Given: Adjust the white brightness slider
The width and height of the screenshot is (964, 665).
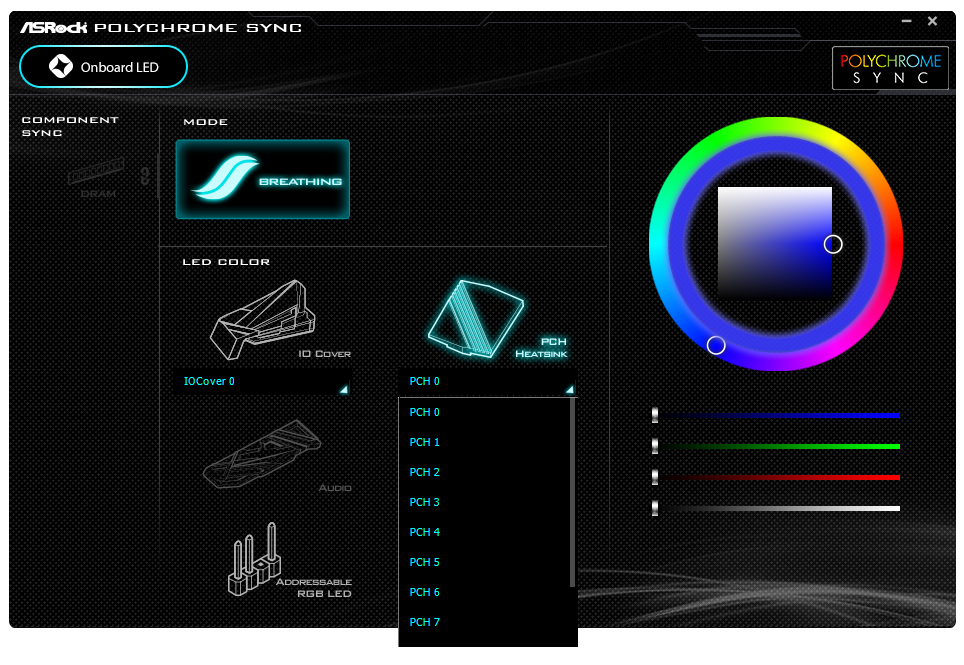Looking at the screenshot, I should point(776,508).
